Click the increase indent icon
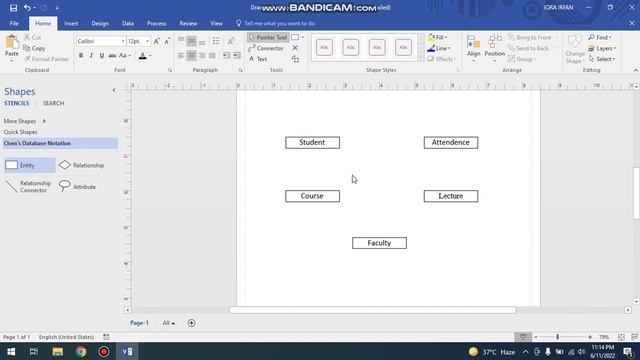Screen dimensions: 640x360 coord(236,56)
